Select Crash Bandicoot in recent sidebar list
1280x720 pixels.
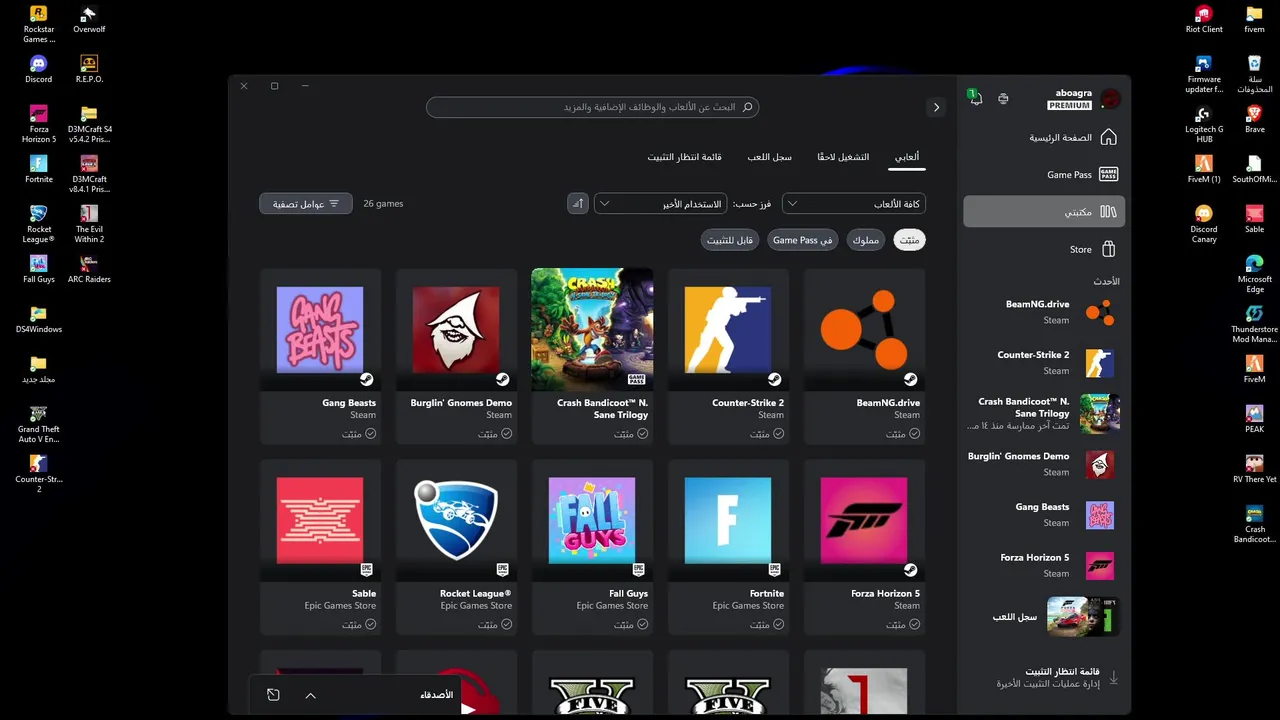point(1043,413)
